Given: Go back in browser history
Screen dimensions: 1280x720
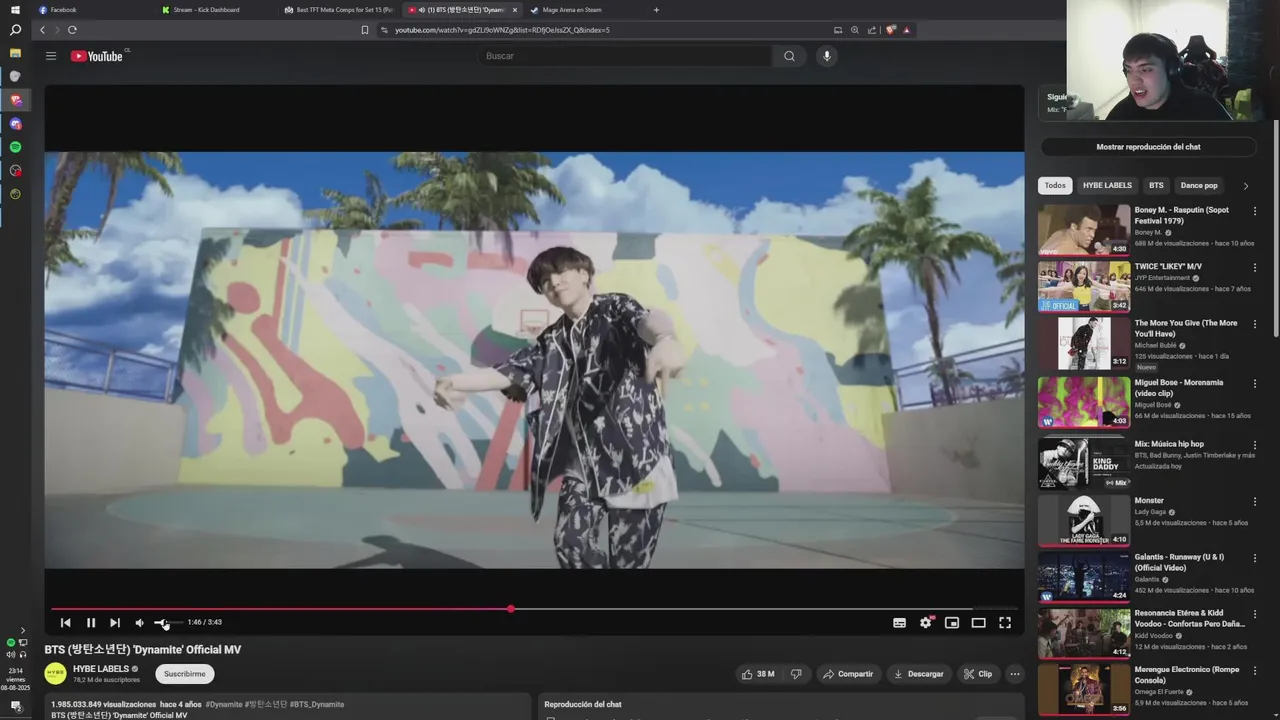Looking at the screenshot, I should click(x=42, y=30).
